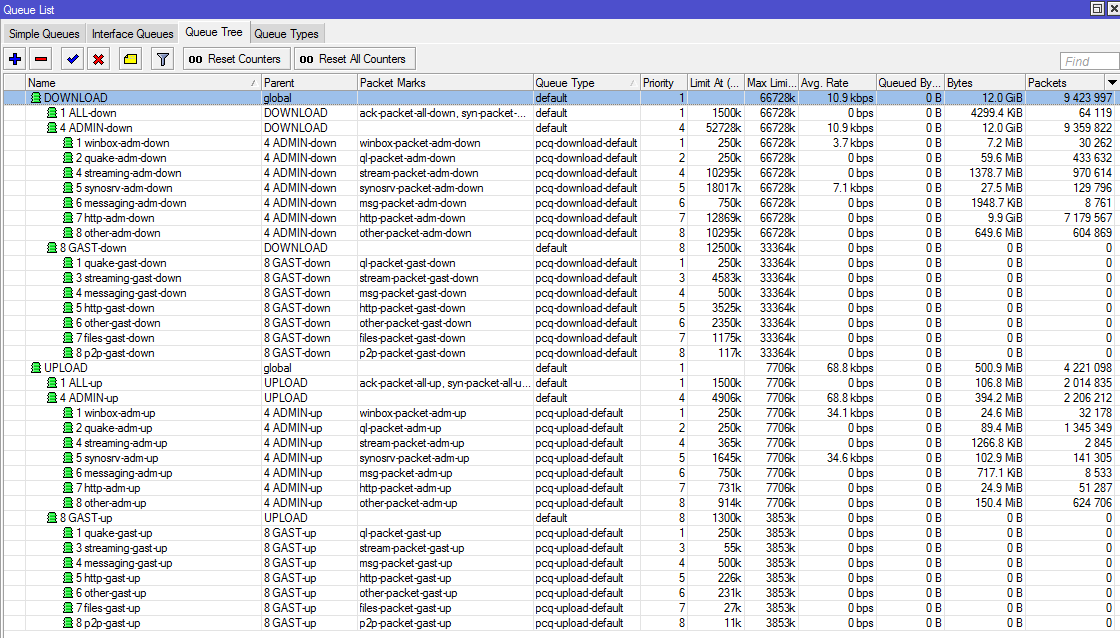Image resolution: width=1120 pixels, height=638 pixels.
Task: Disable the selected queue via red X
Action: [x=96, y=57]
